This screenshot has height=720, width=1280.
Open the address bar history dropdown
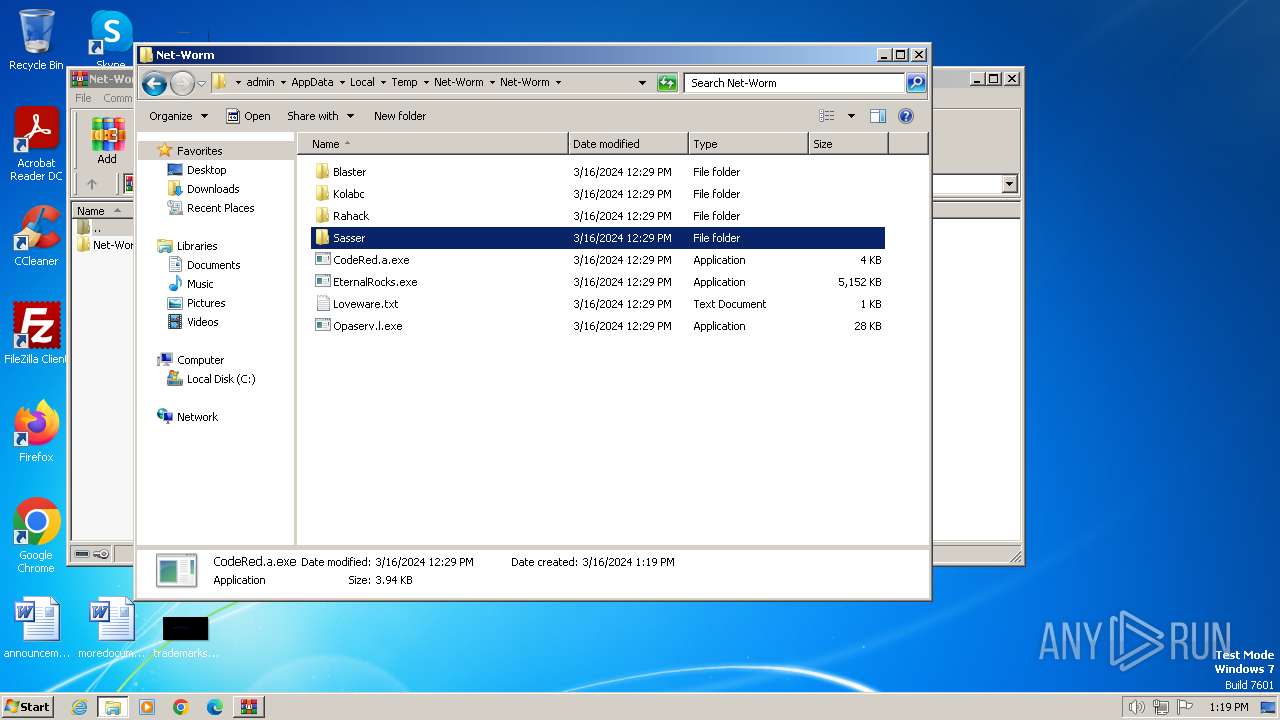(642, 83)
